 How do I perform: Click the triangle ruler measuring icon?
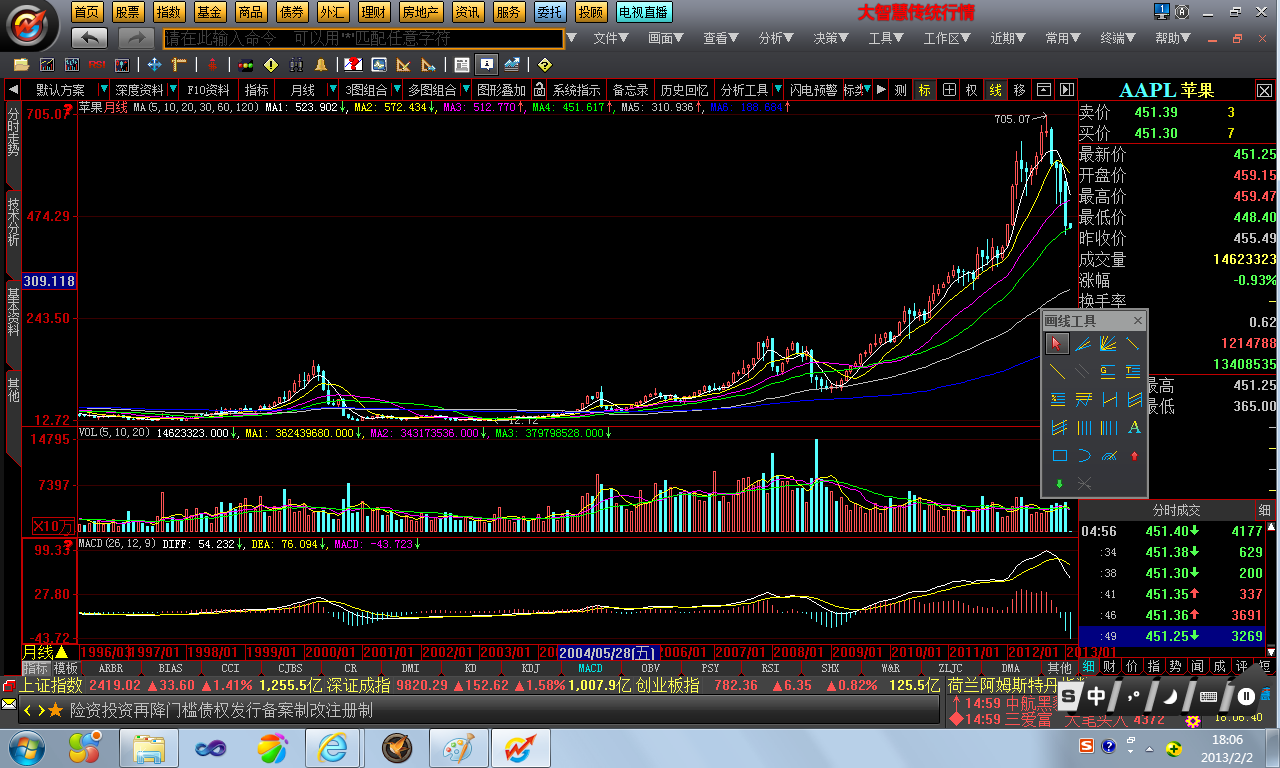[x=404, y=64]
